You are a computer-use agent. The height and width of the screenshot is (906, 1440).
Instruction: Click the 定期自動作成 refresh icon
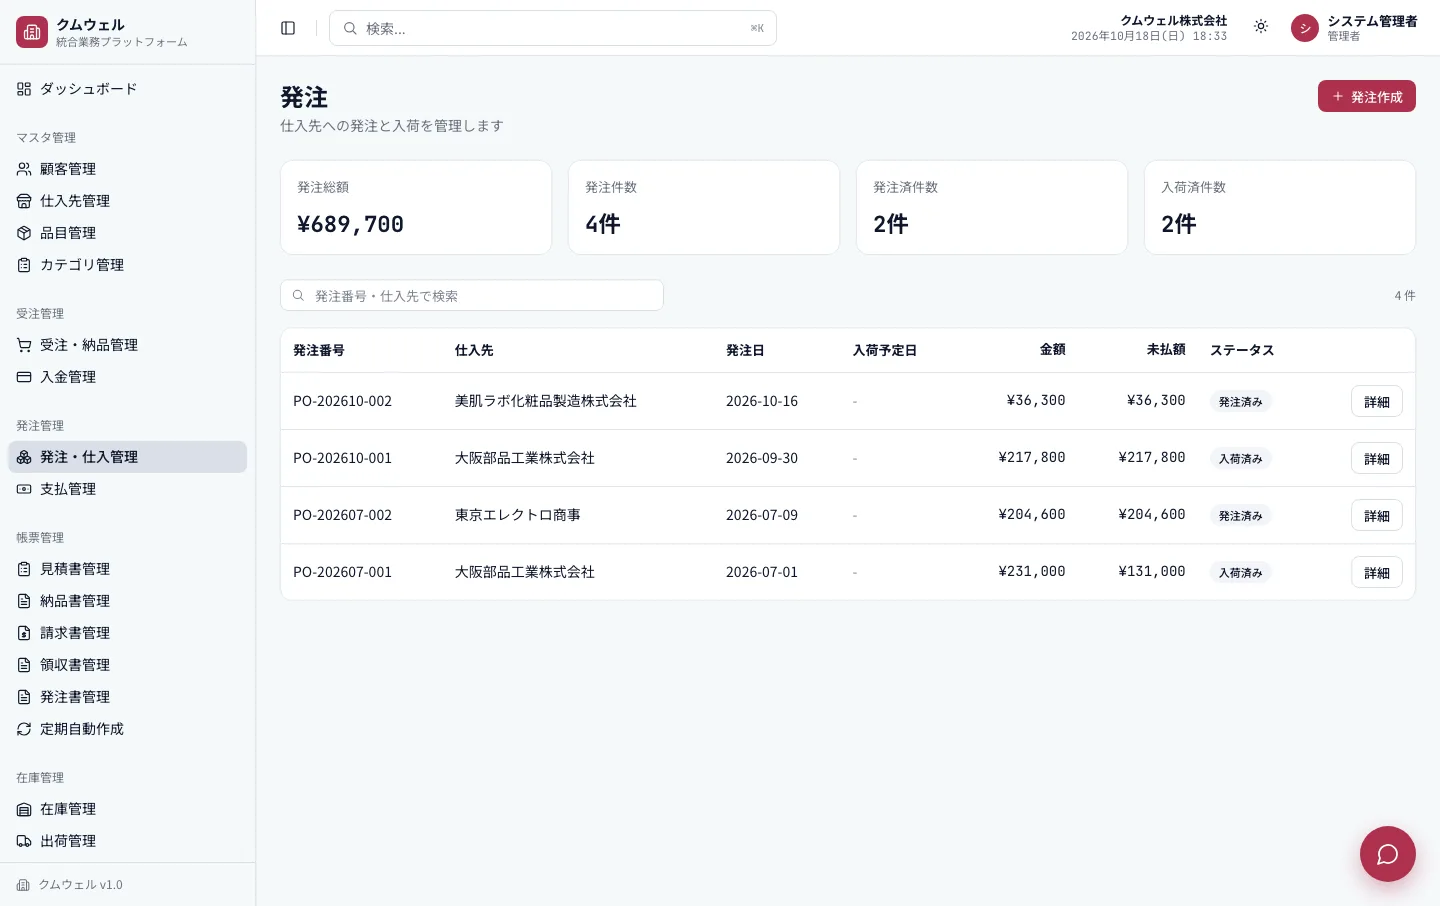[x=24, y=729]
